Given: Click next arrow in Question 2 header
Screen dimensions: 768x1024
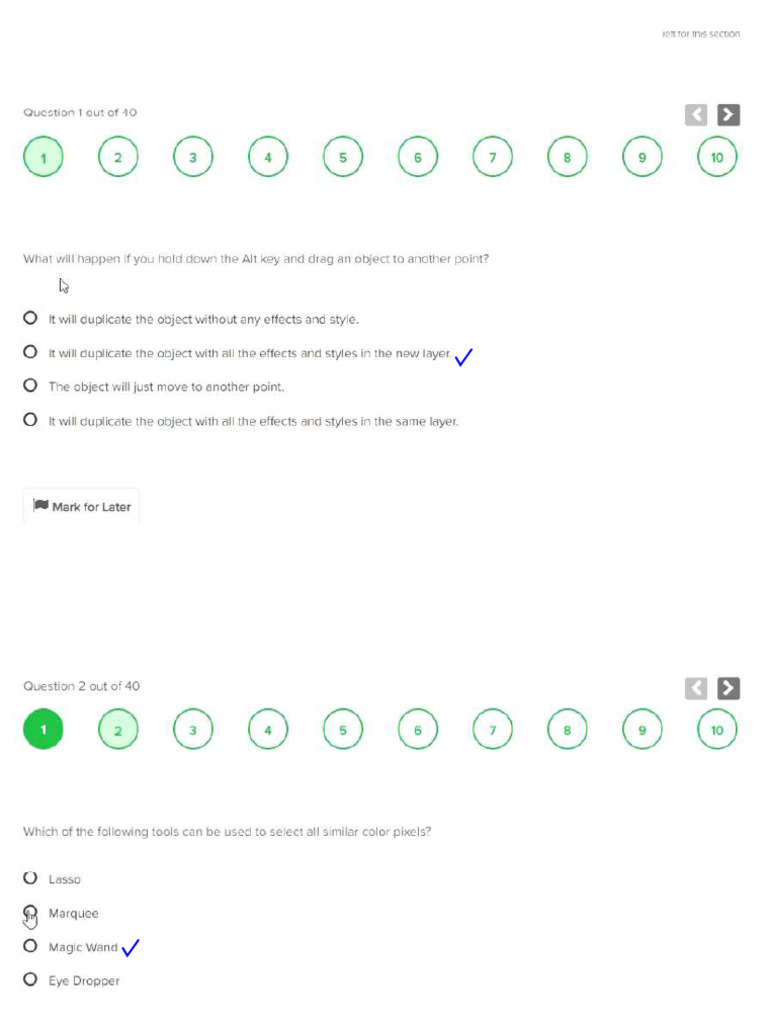Looking at the screenshot, I should coord(728,688).
